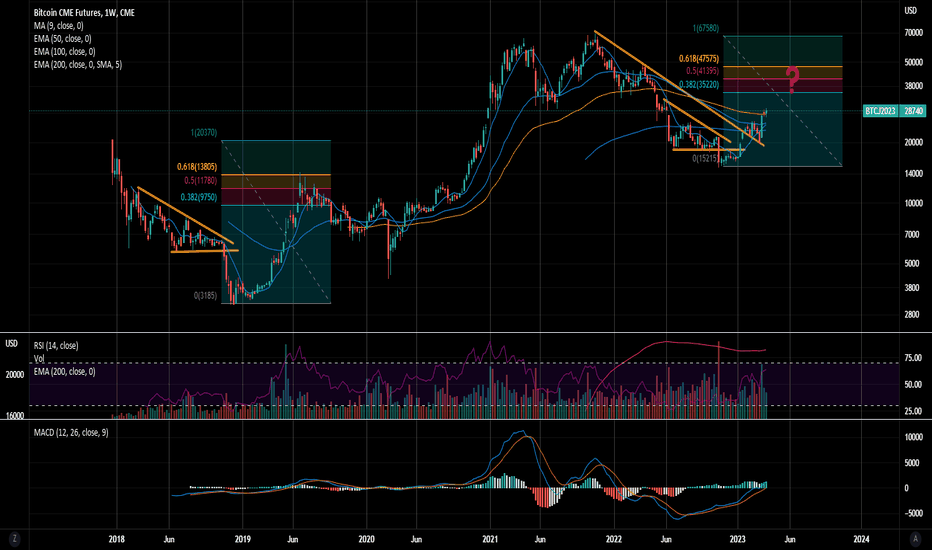Click the 0(15215) Fibonacci level label

coord(705,159)
